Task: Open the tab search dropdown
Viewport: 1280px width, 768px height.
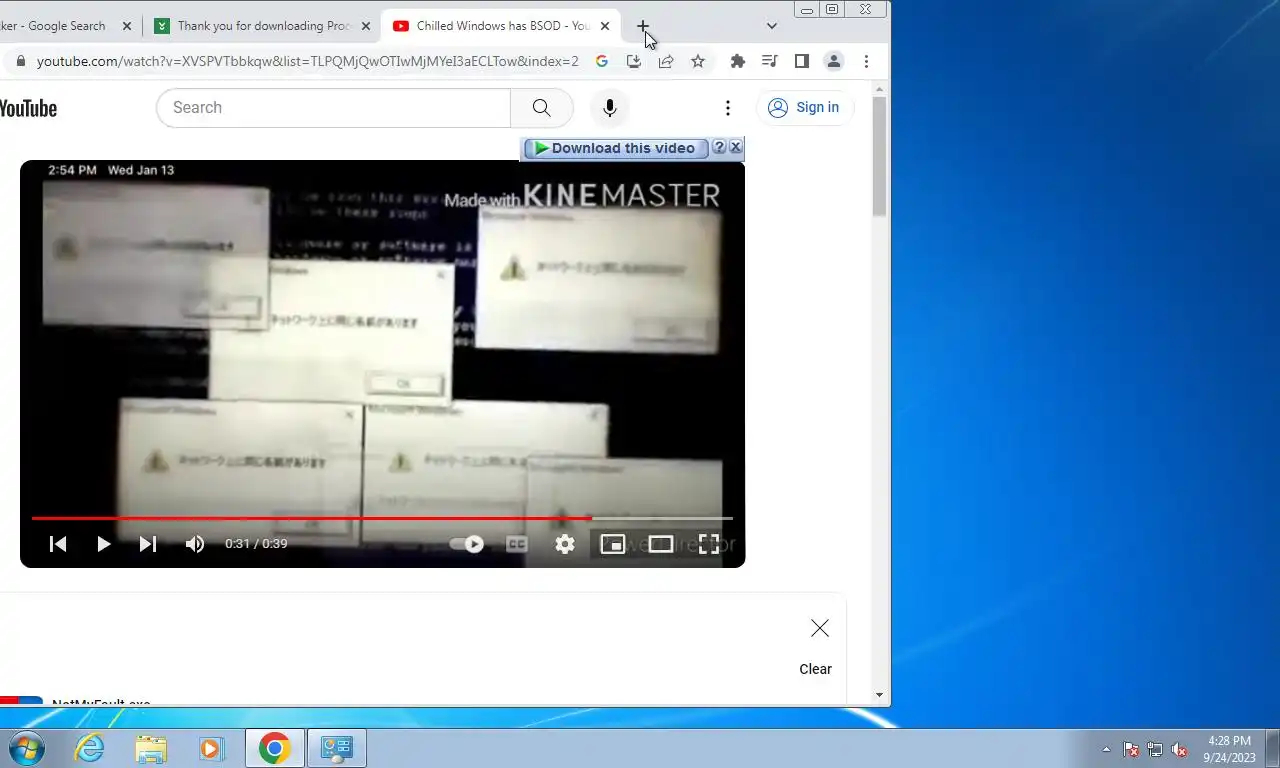Action: point(772,26)
